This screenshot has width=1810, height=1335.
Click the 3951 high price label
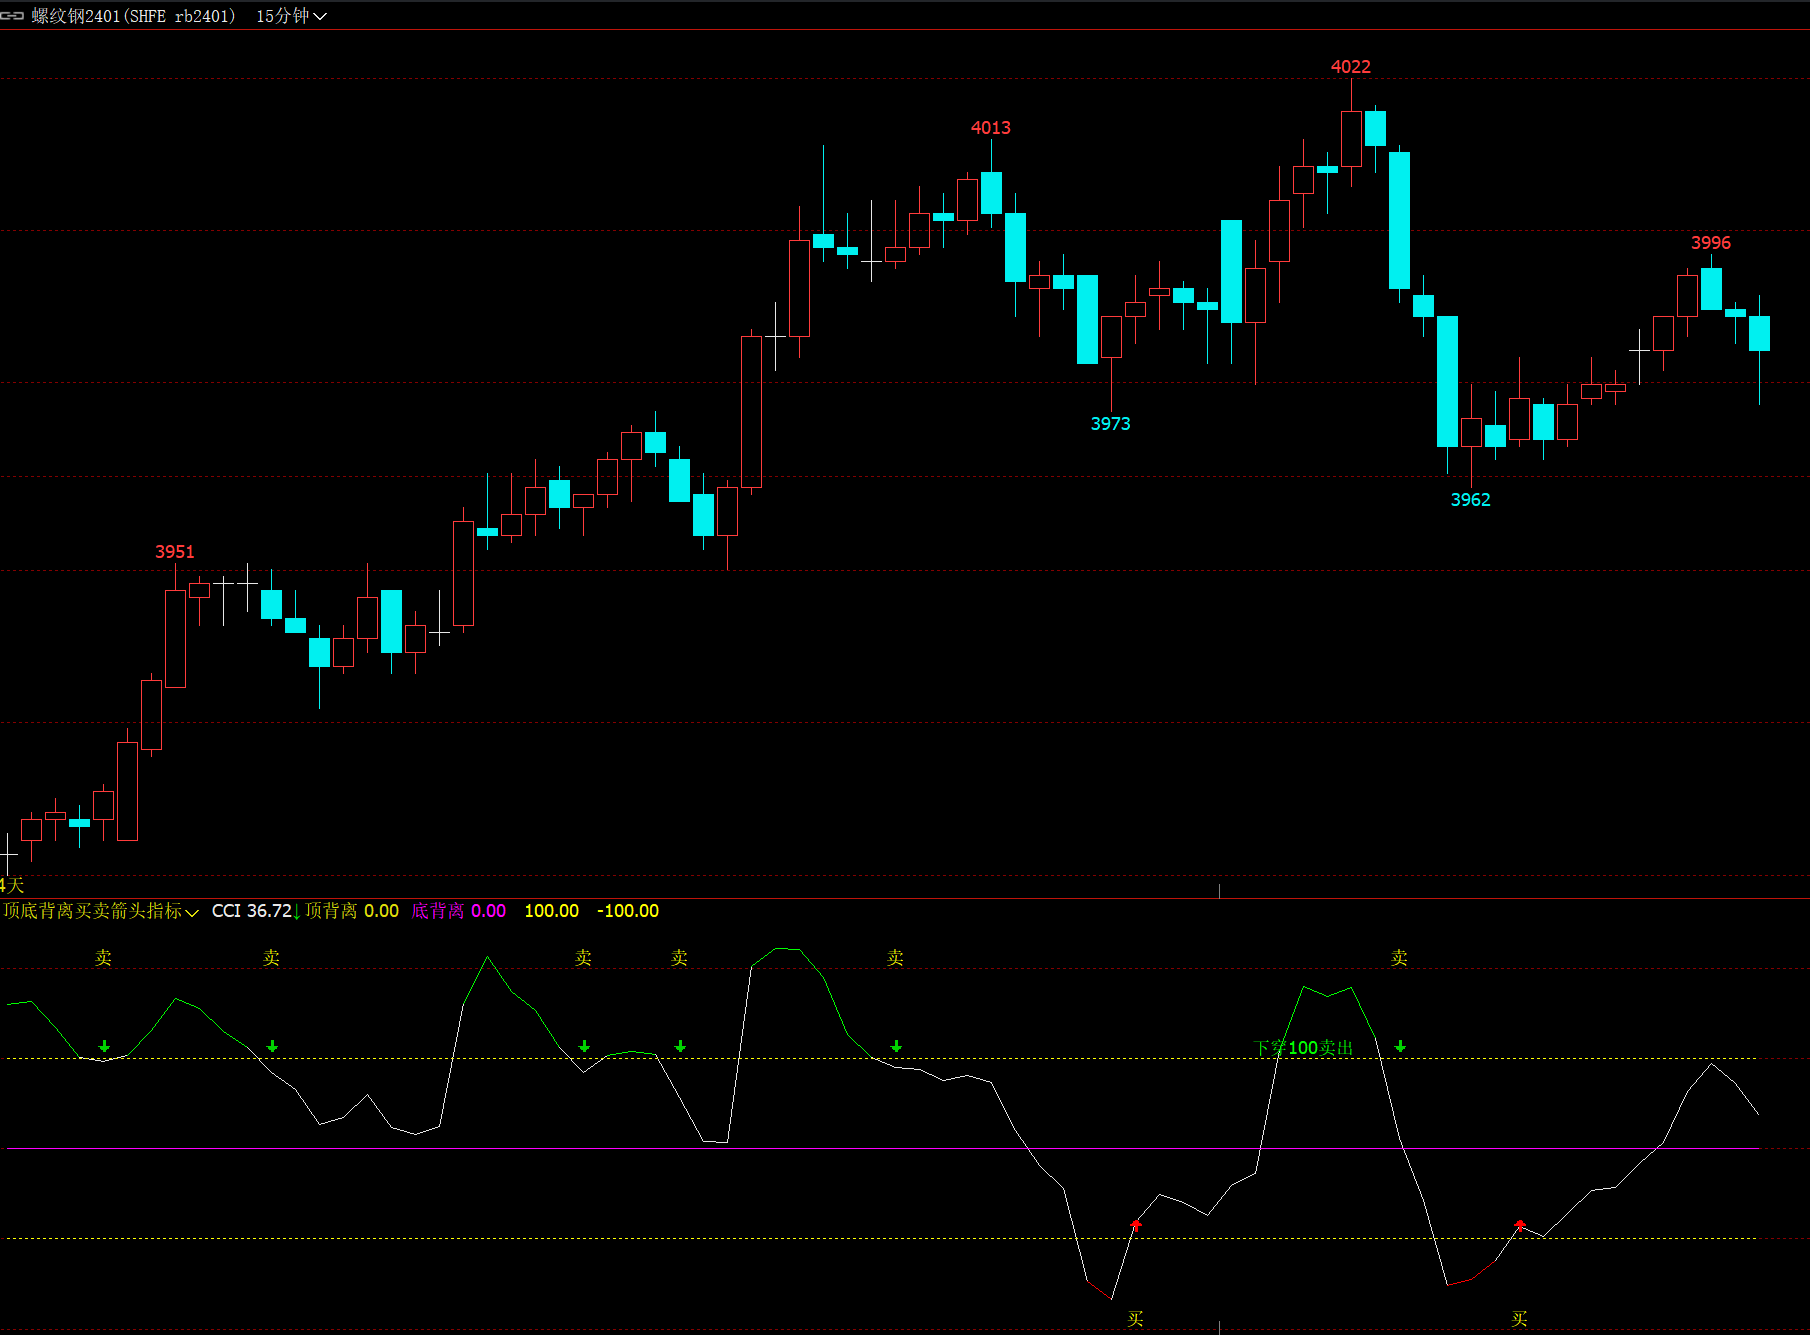[x=175, y=552]
